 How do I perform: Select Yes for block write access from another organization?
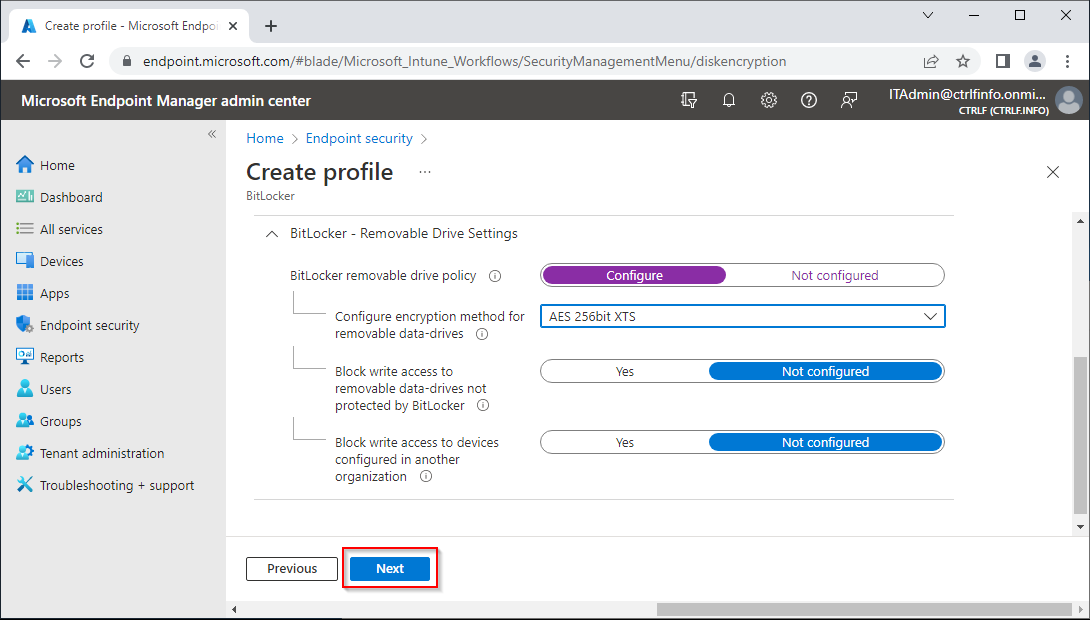click(x=625, y=442)
